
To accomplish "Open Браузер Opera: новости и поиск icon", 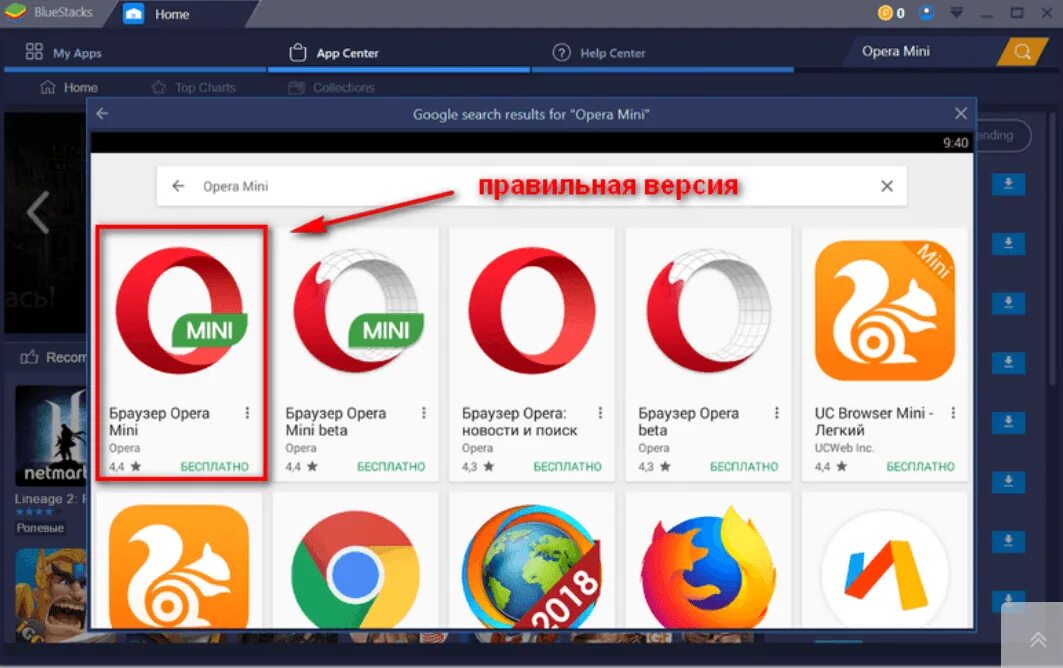I will [532, 311].
